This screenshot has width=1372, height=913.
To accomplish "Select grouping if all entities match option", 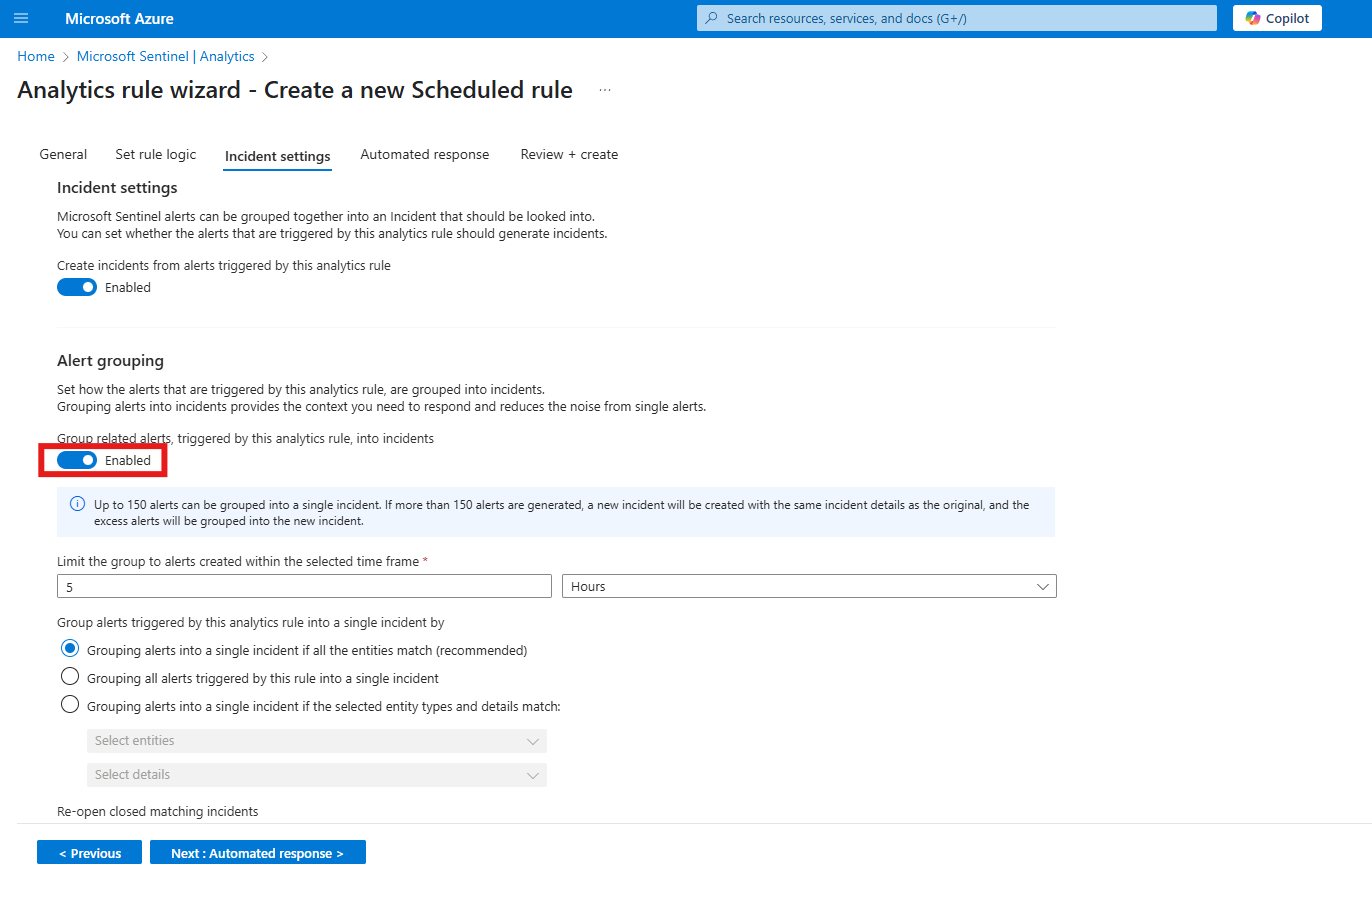I will coord(70,649).
